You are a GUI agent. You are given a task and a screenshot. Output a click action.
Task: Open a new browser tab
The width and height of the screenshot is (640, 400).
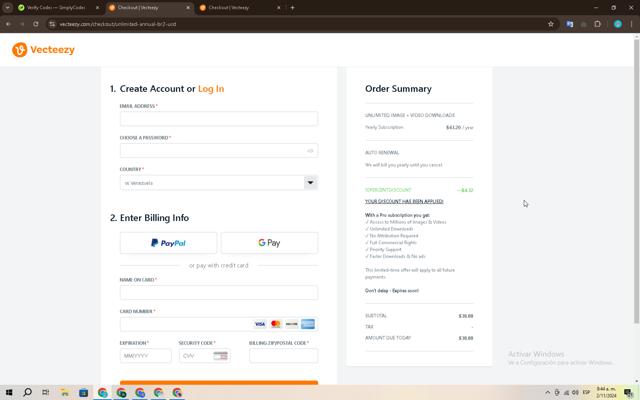point(292,8)
